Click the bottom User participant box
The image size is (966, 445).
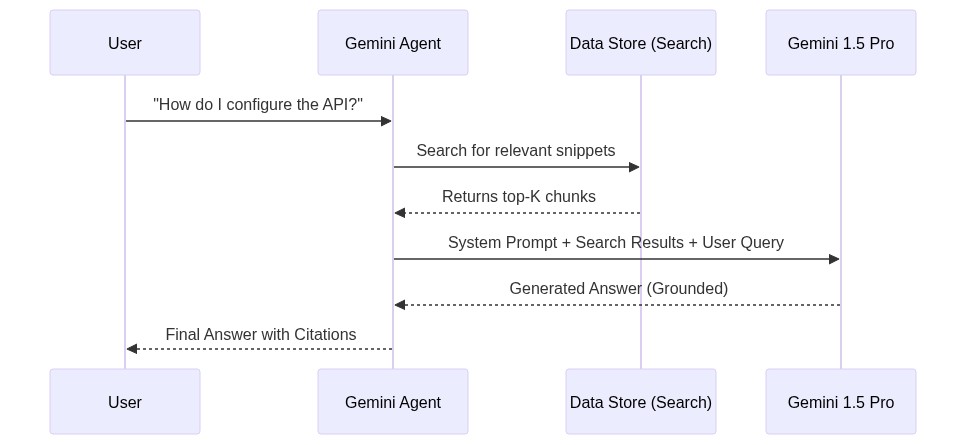pyautogui.click(x=125, y=402)
